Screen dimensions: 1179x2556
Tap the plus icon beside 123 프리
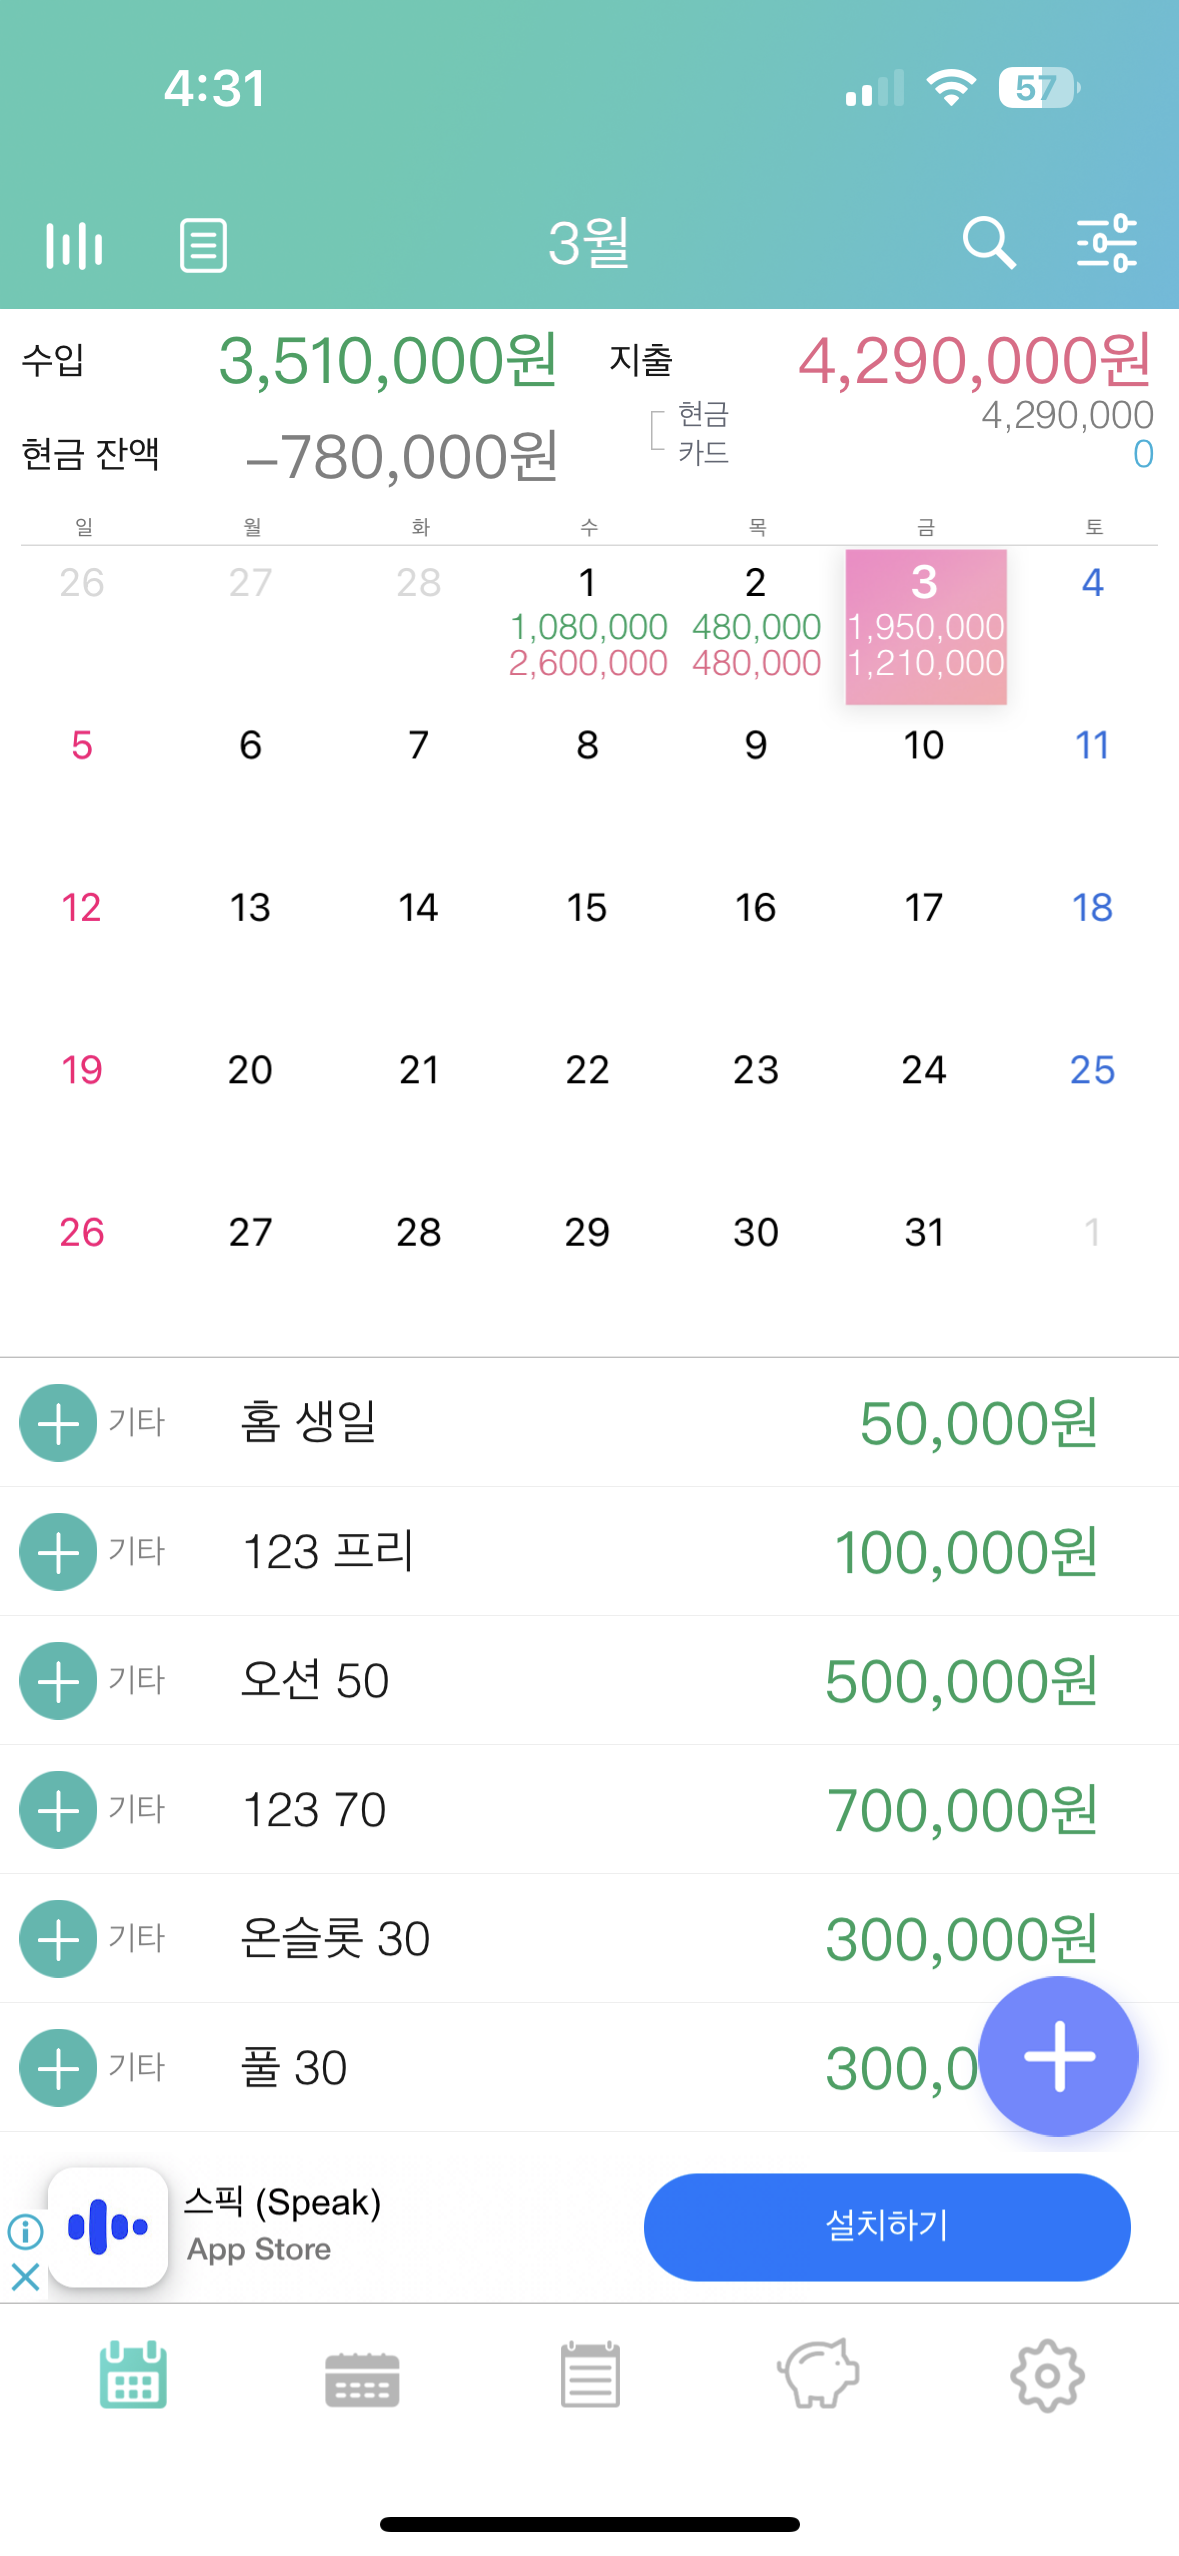(x=58, y=1551)
